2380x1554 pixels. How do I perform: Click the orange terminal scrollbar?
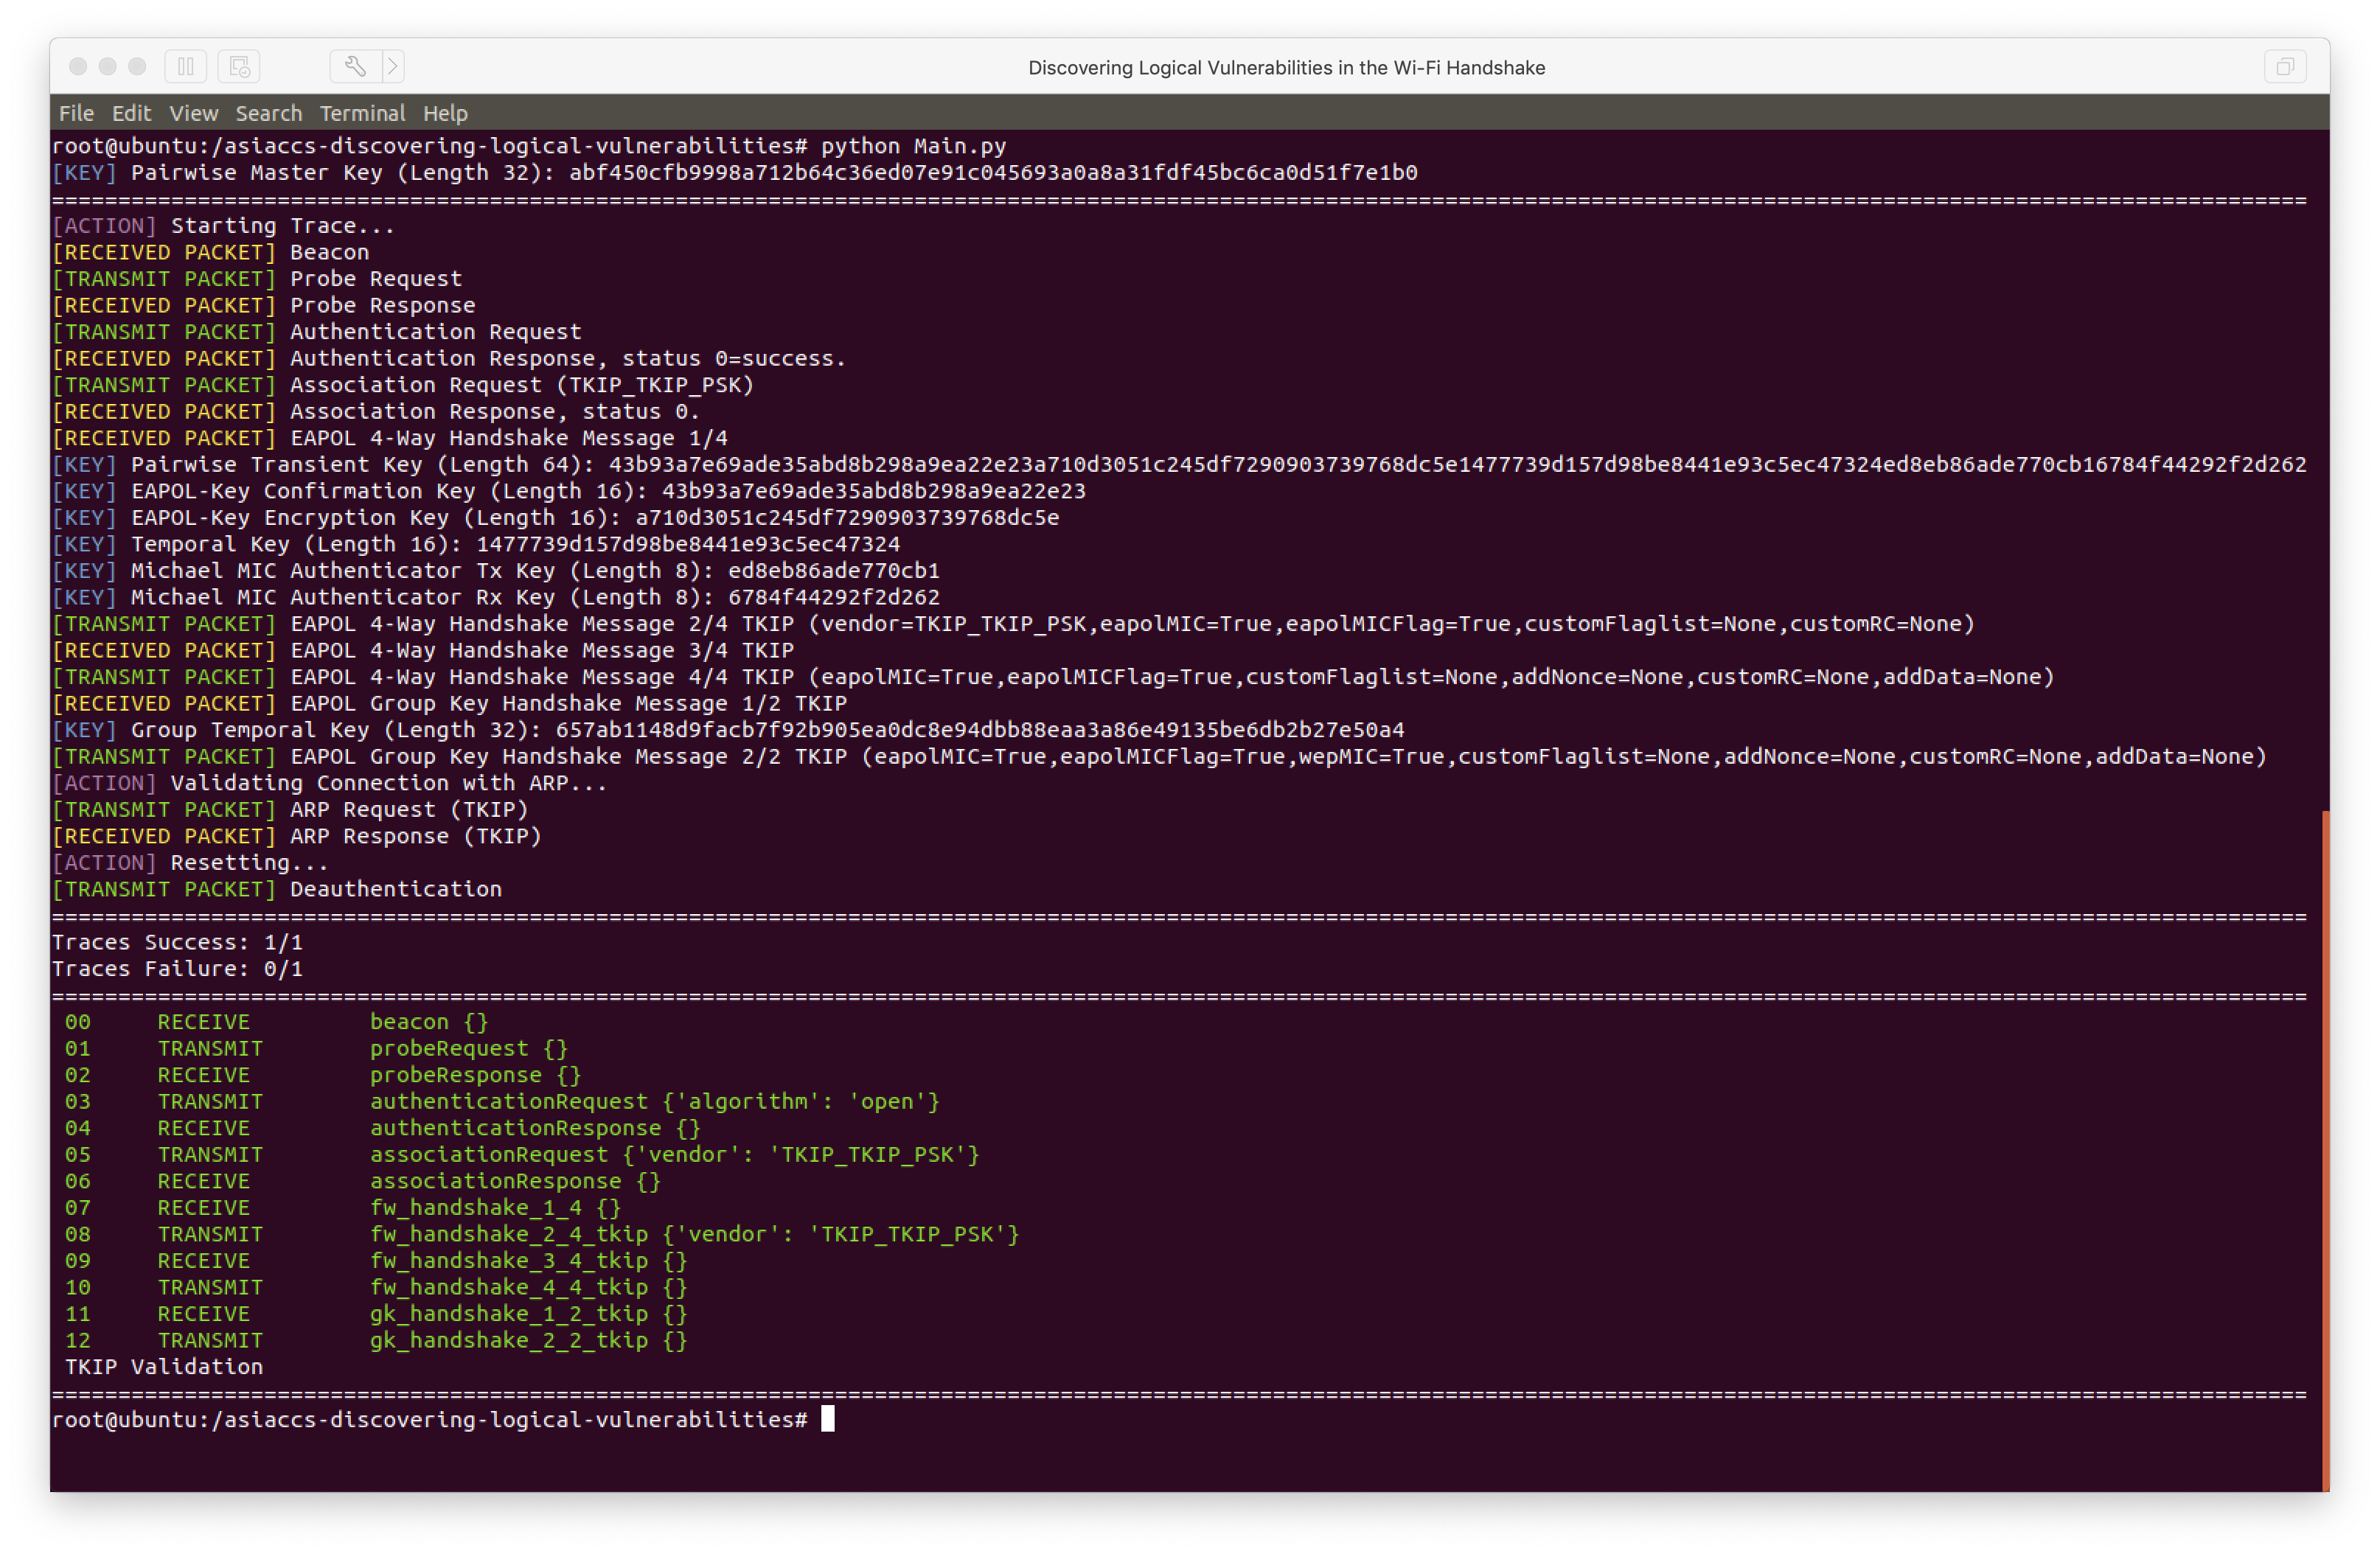2325,1150
